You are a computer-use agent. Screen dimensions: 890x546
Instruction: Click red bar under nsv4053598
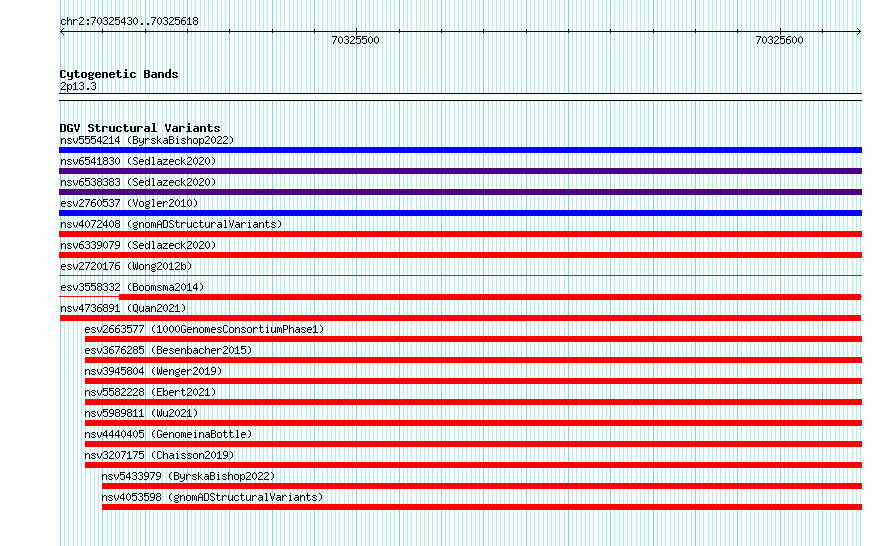(482, 507)
